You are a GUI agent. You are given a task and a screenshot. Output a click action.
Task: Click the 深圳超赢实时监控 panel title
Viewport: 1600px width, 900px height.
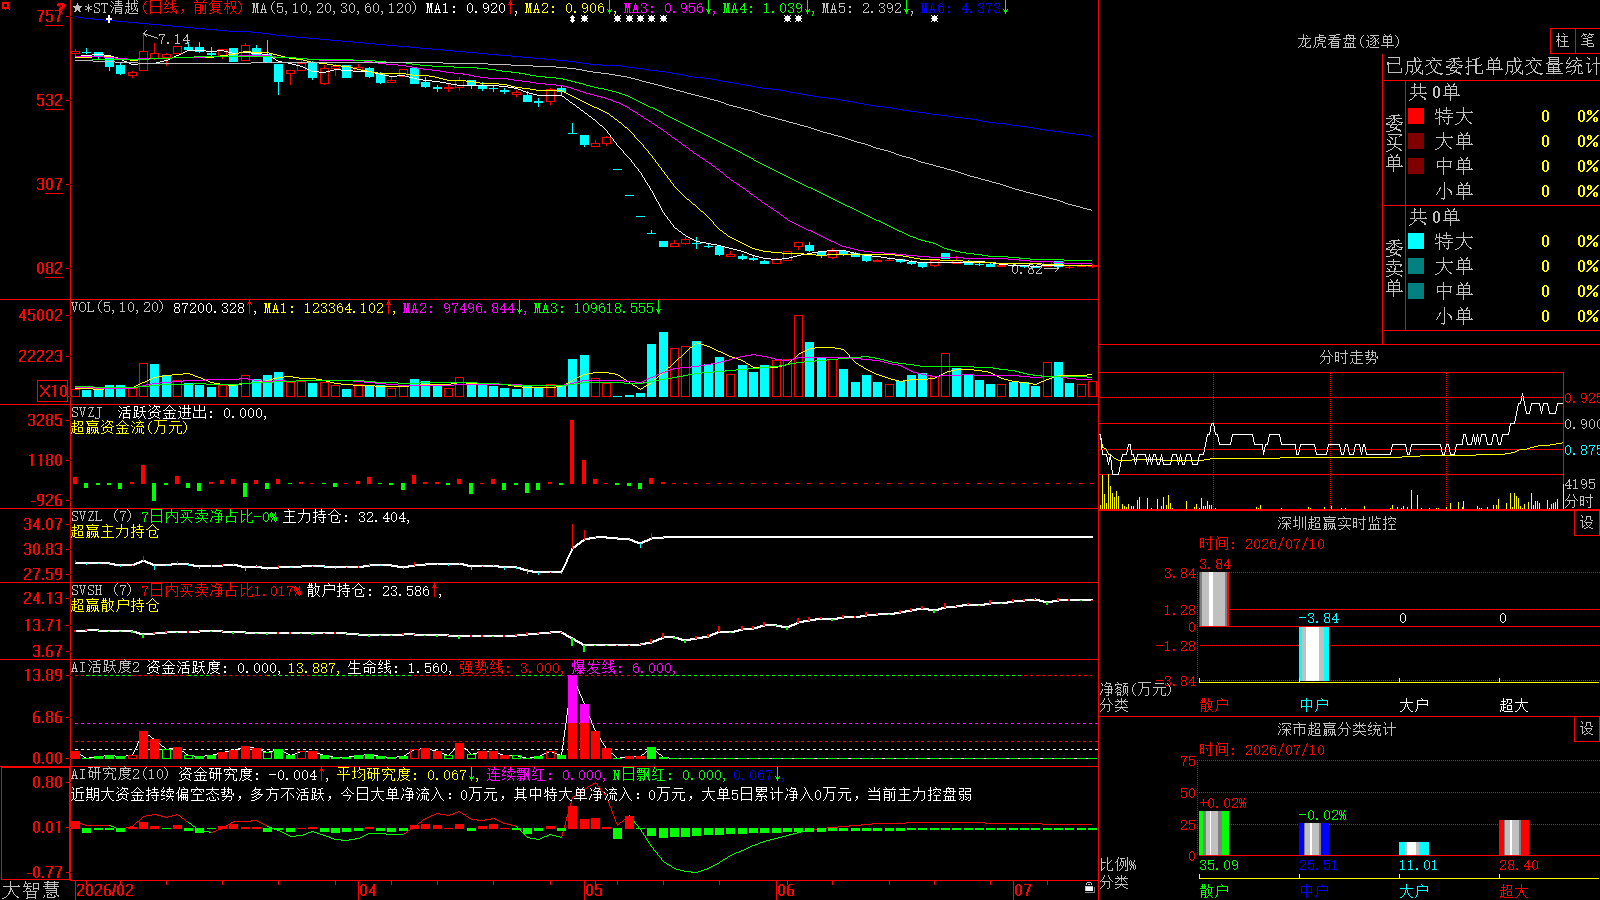(x=1337, y=523)
